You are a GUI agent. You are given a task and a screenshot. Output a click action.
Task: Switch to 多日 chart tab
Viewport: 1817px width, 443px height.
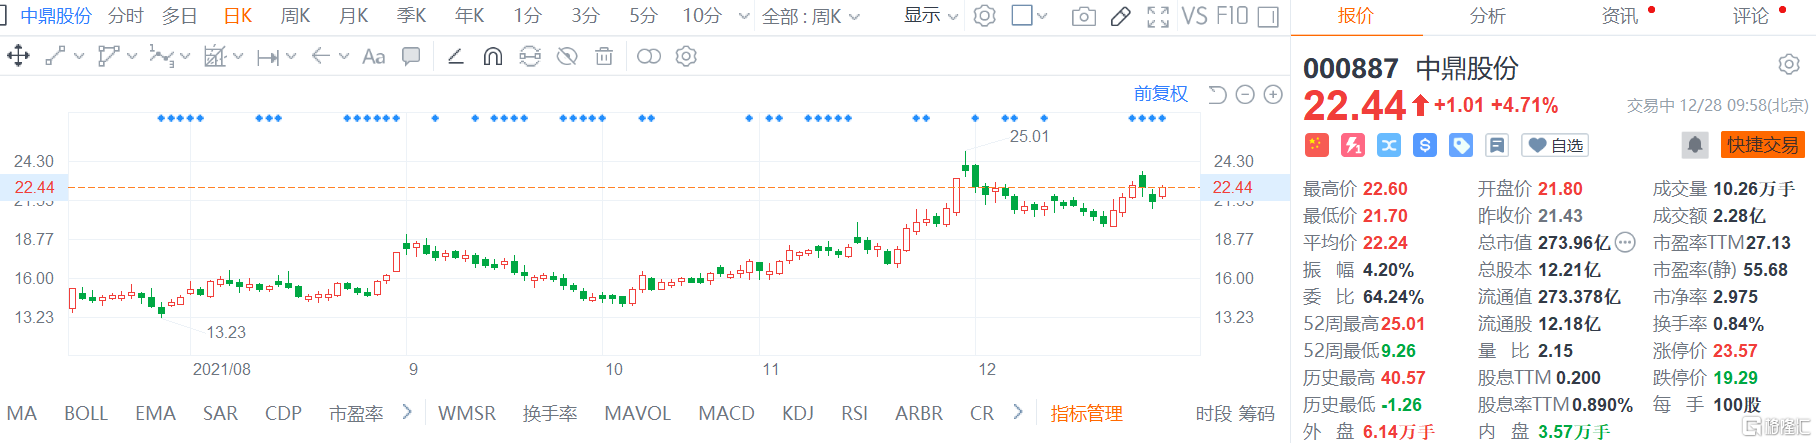(x=180, y=16)
